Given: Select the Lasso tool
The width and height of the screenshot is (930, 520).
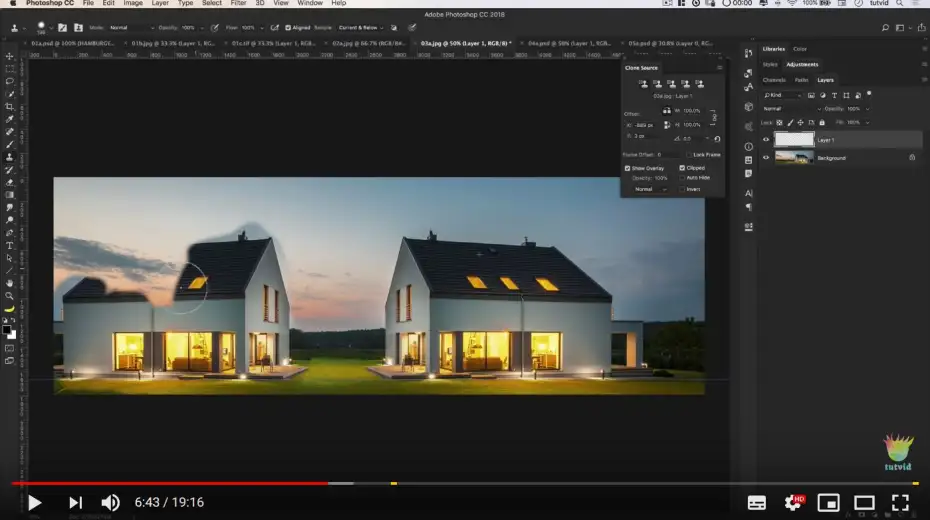Looking at the screenshot, I should (9, 81).
